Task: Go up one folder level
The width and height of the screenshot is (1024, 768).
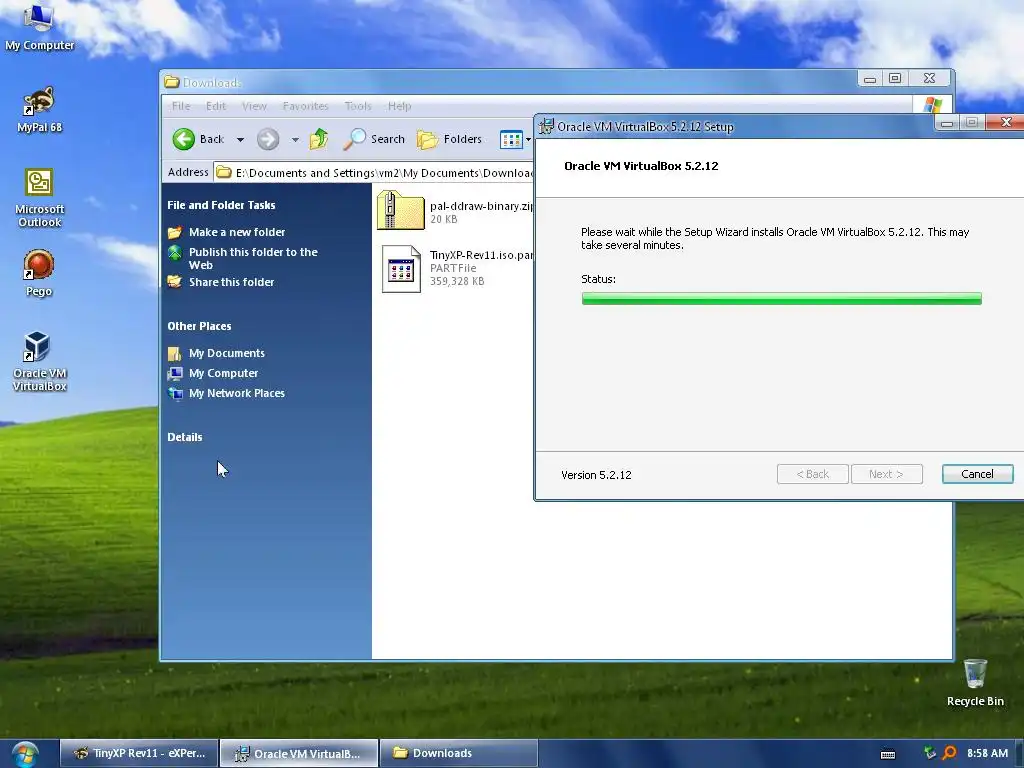Action: (319, 139)
